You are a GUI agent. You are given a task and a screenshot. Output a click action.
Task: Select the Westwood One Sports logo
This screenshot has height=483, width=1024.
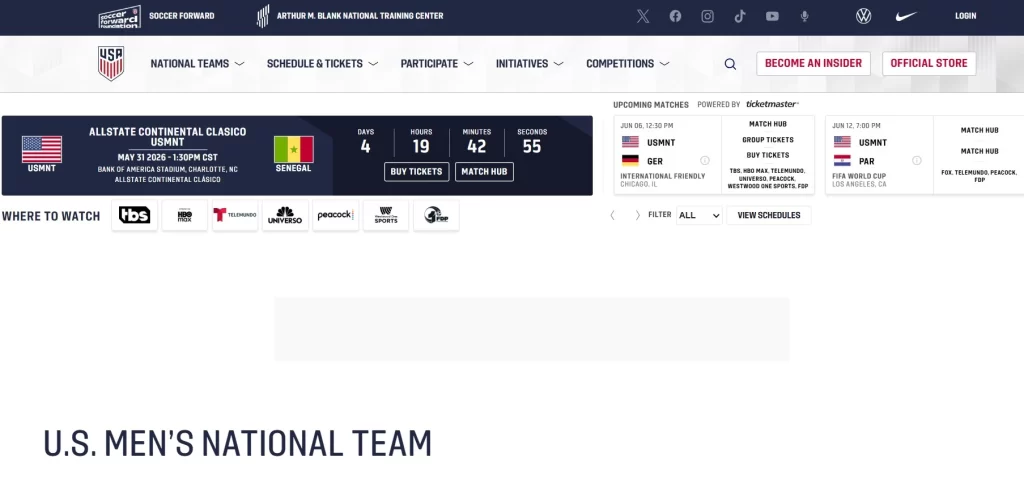click(x=386, y=215)
